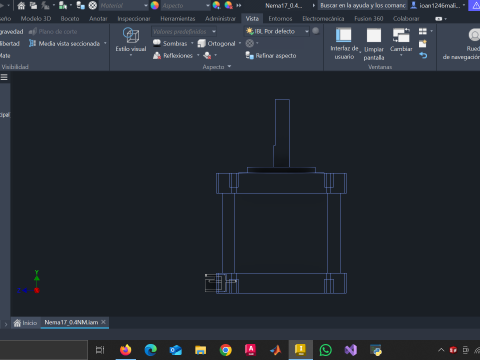Click the Media vista seccionada icon

point(32,43)
